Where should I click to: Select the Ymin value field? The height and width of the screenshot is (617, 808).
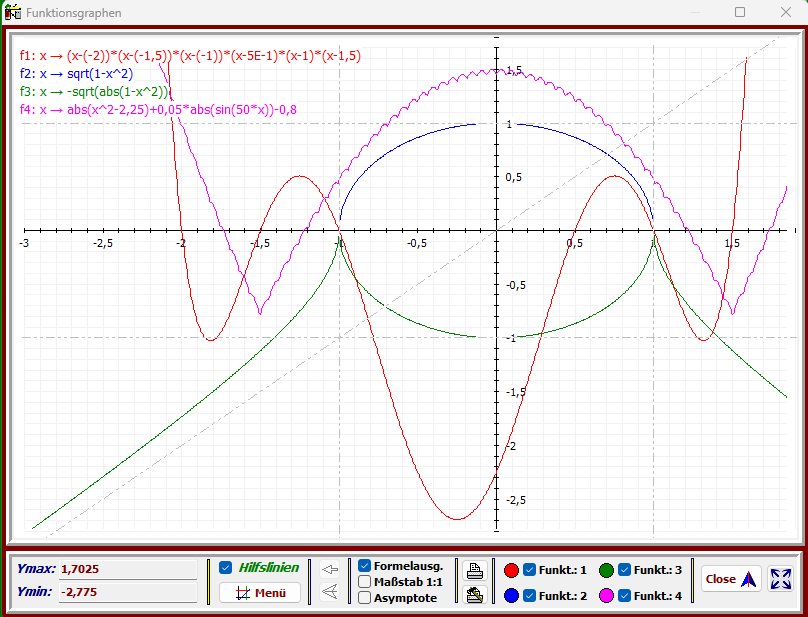click(x=128, y=592)
